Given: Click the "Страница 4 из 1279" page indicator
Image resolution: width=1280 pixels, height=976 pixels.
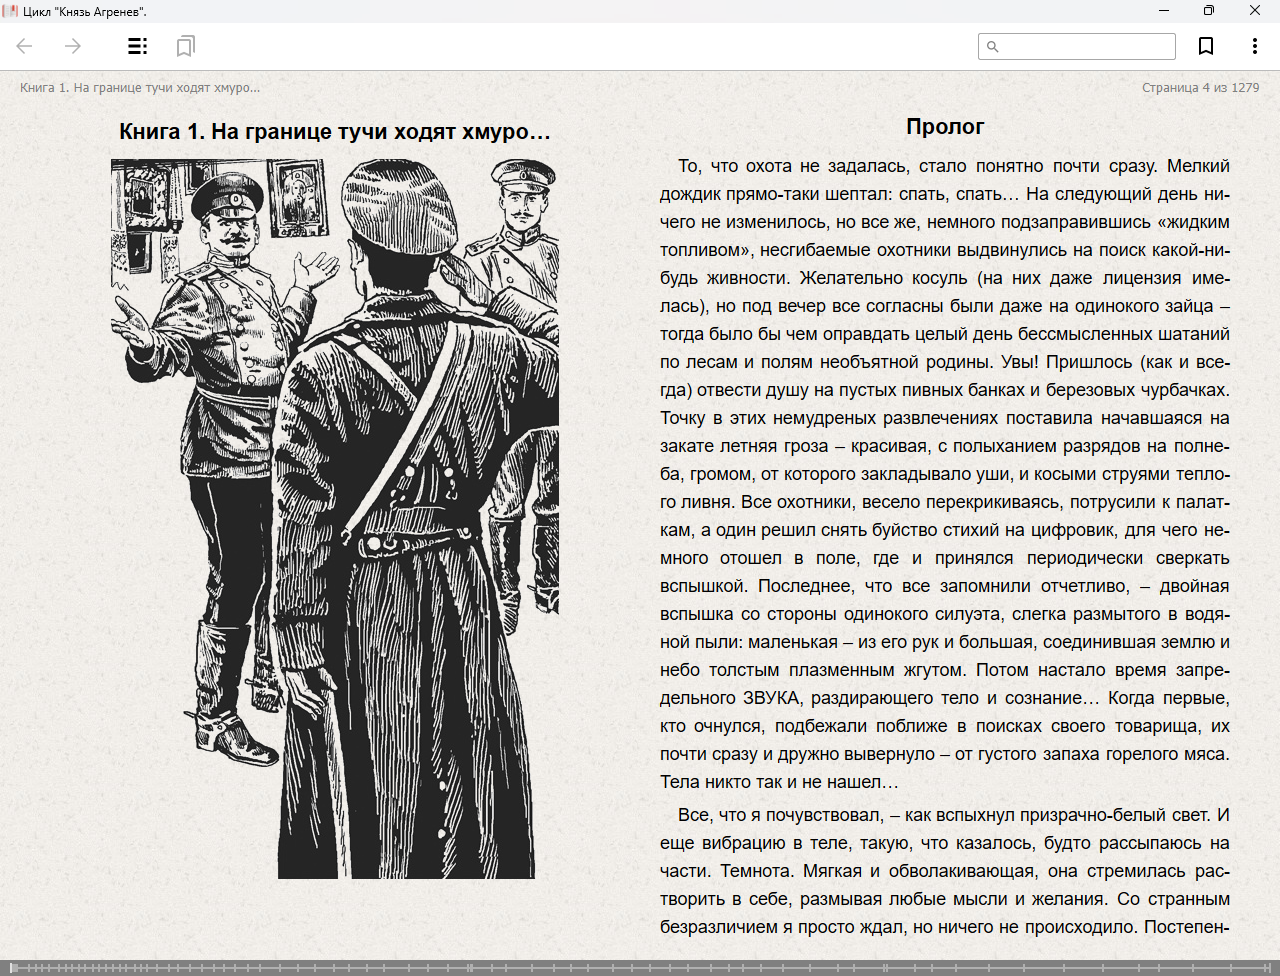Looking at the screenshot, I should pos(1200,88).
